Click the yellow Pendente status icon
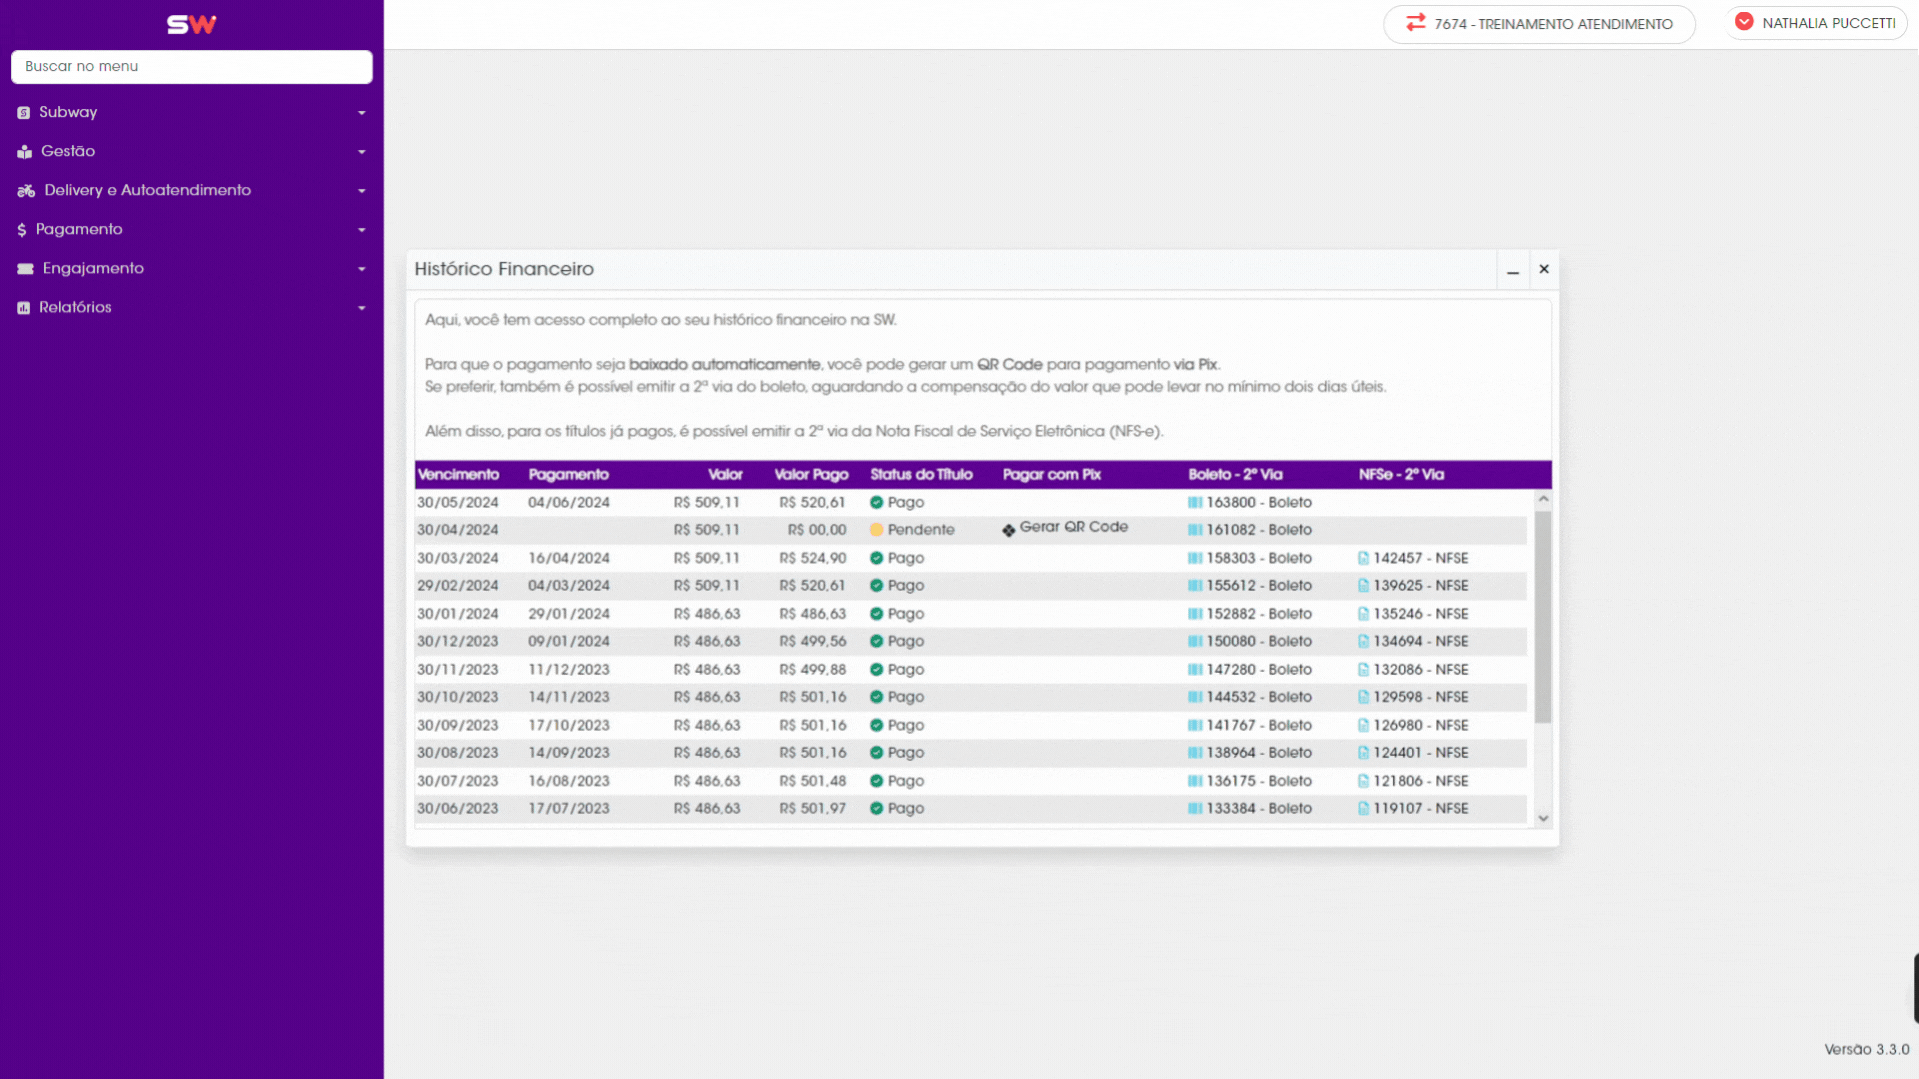The width and height of the screenshot is (1919, 1079). 876,530
